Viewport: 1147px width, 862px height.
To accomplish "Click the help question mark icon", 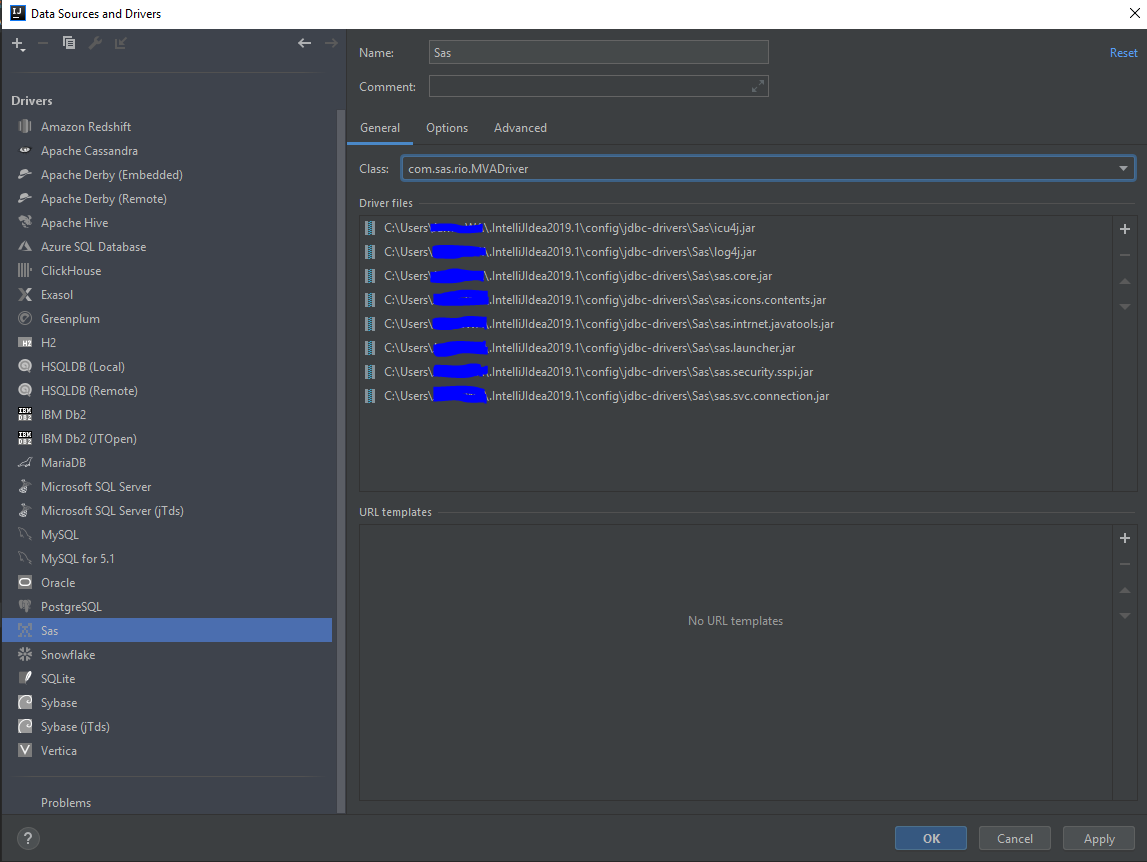I will click(x=26, y=838).
